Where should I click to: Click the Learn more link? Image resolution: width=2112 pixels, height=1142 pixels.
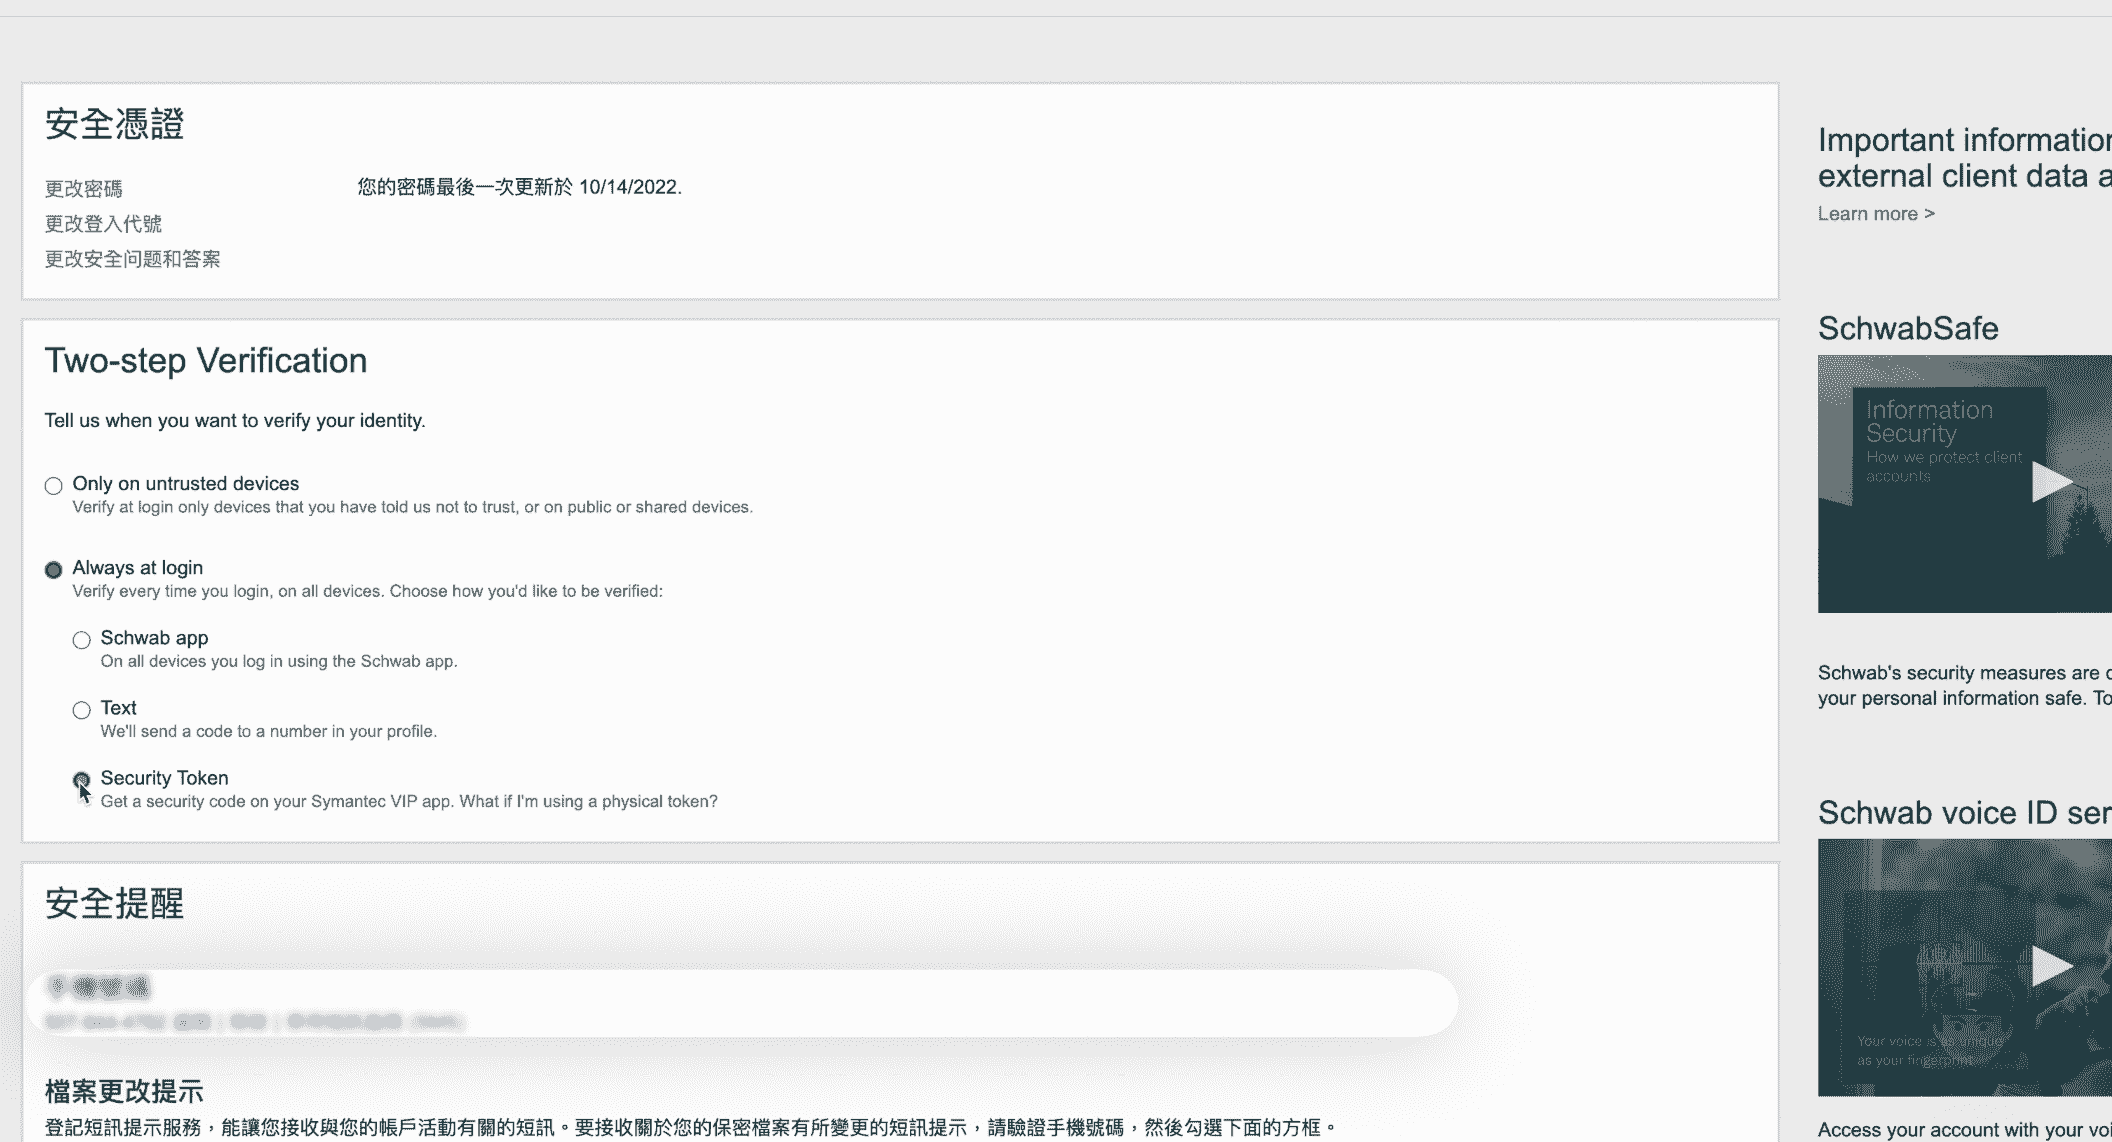coord(1875,214)
